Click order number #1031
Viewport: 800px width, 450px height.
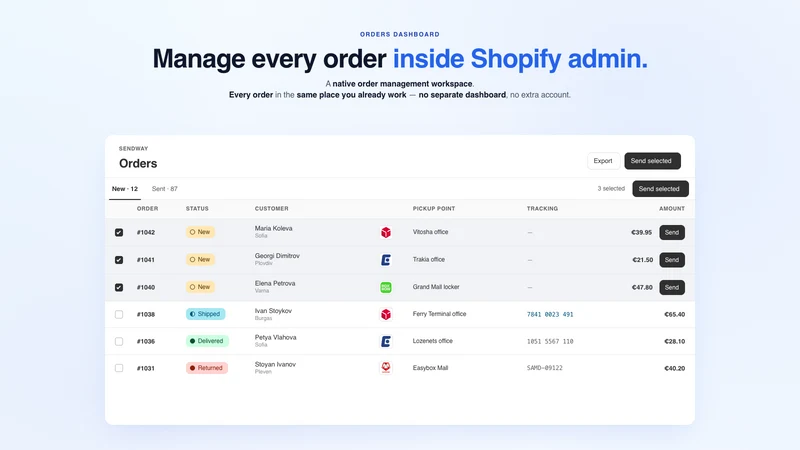click(146, 368)
